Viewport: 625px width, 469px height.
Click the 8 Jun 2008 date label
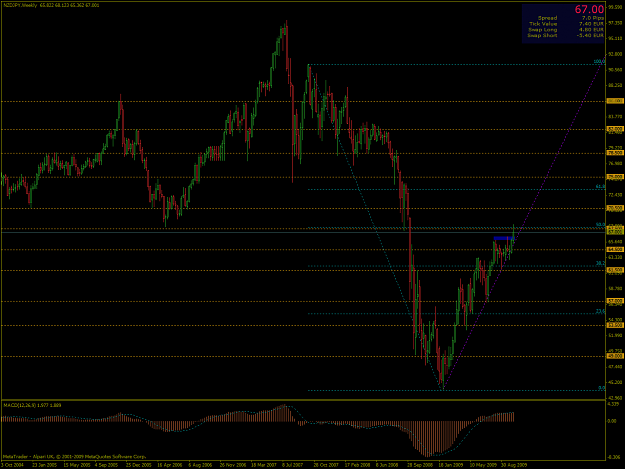coord(387,465)
